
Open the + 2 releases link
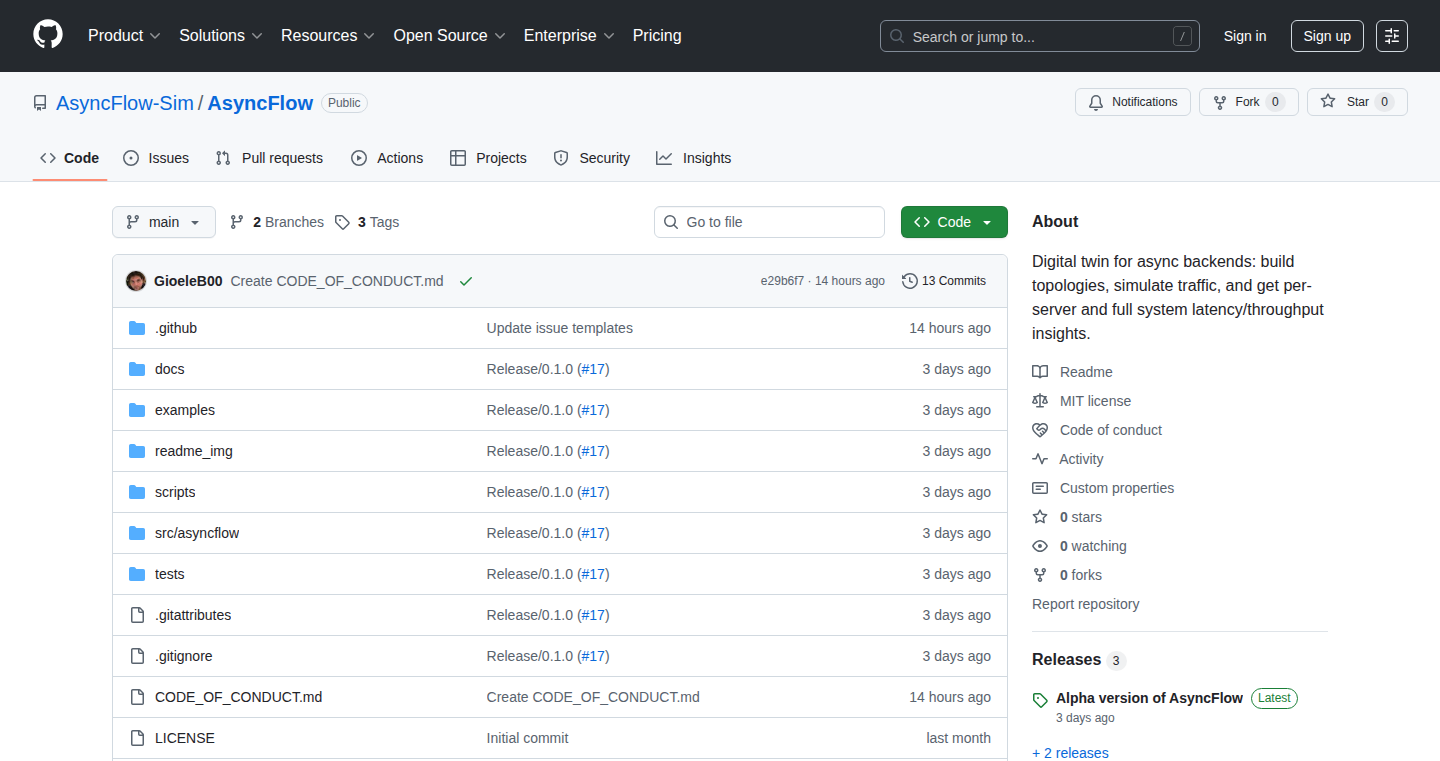(x=1070, y=753)
